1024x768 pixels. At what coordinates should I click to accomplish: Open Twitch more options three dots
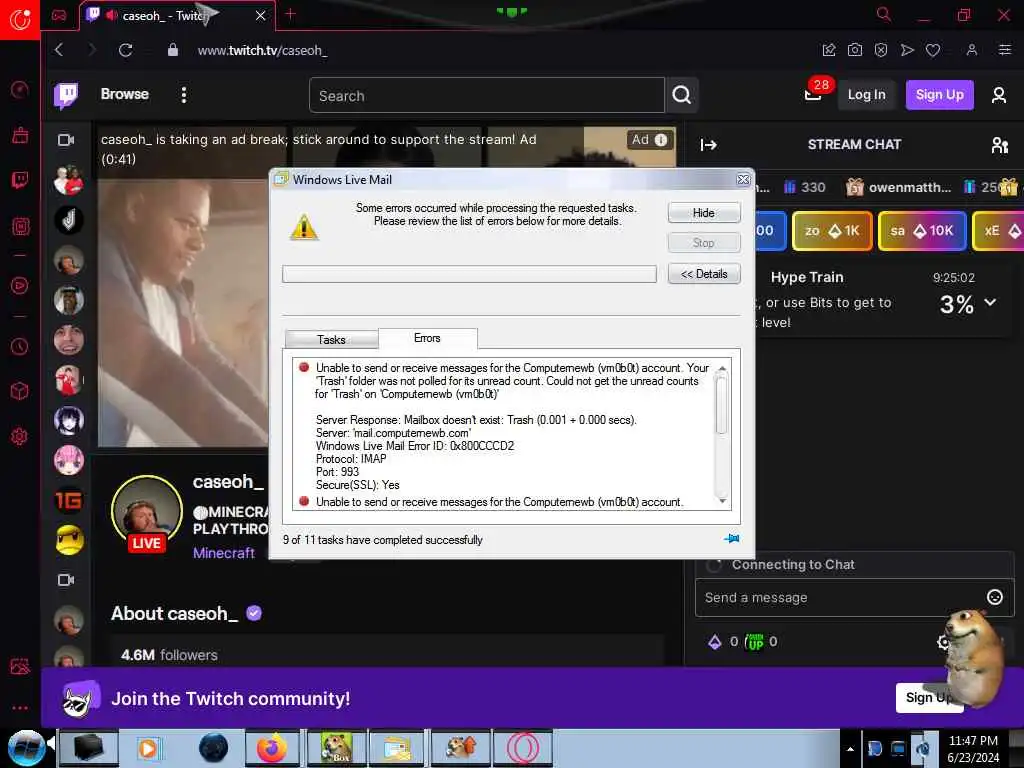[x=184, y=95]
